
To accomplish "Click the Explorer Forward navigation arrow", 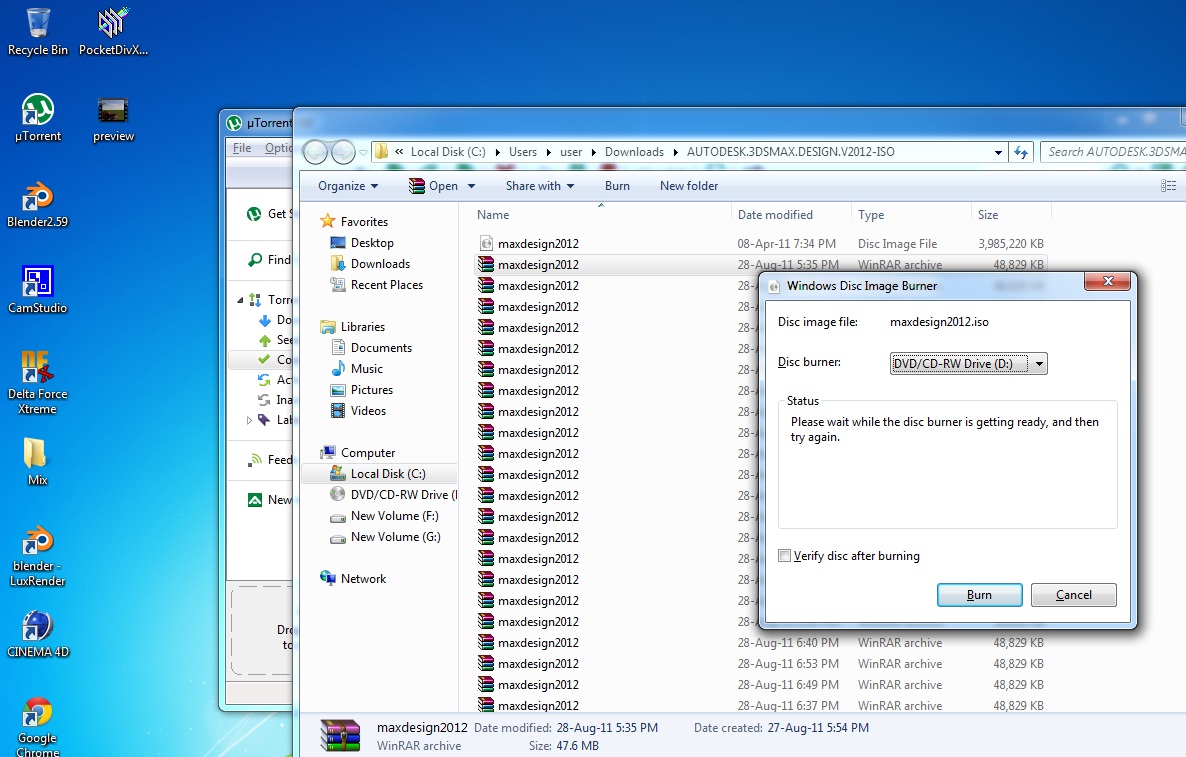I will click(x=343, y=152).
